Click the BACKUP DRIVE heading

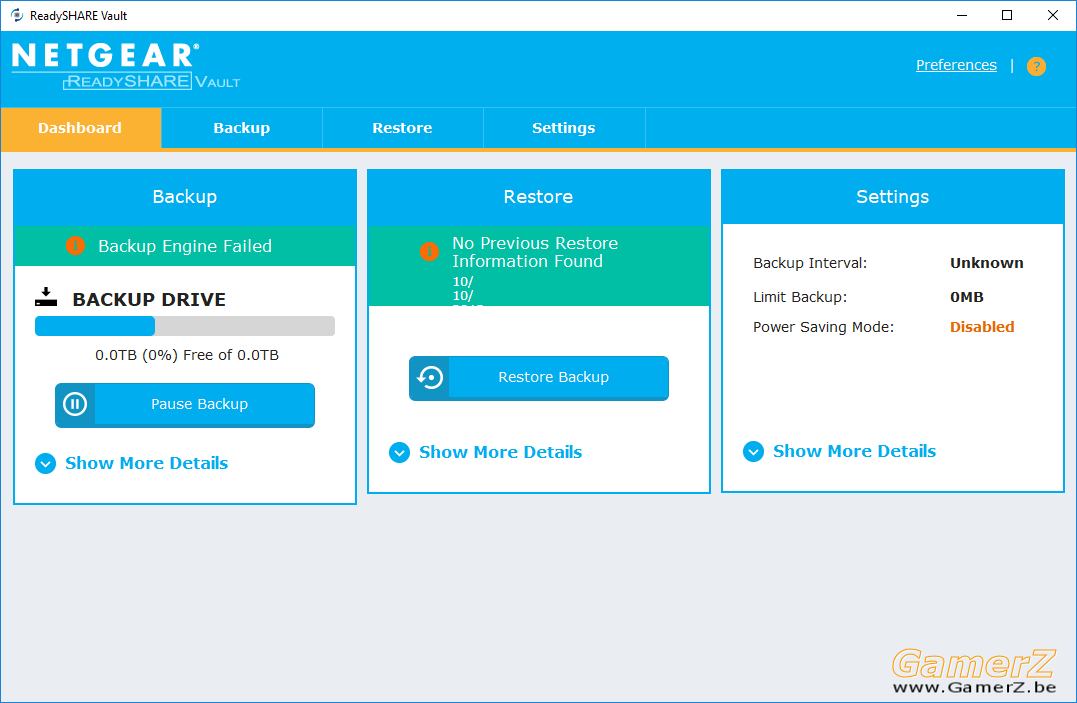click(149, 300)
